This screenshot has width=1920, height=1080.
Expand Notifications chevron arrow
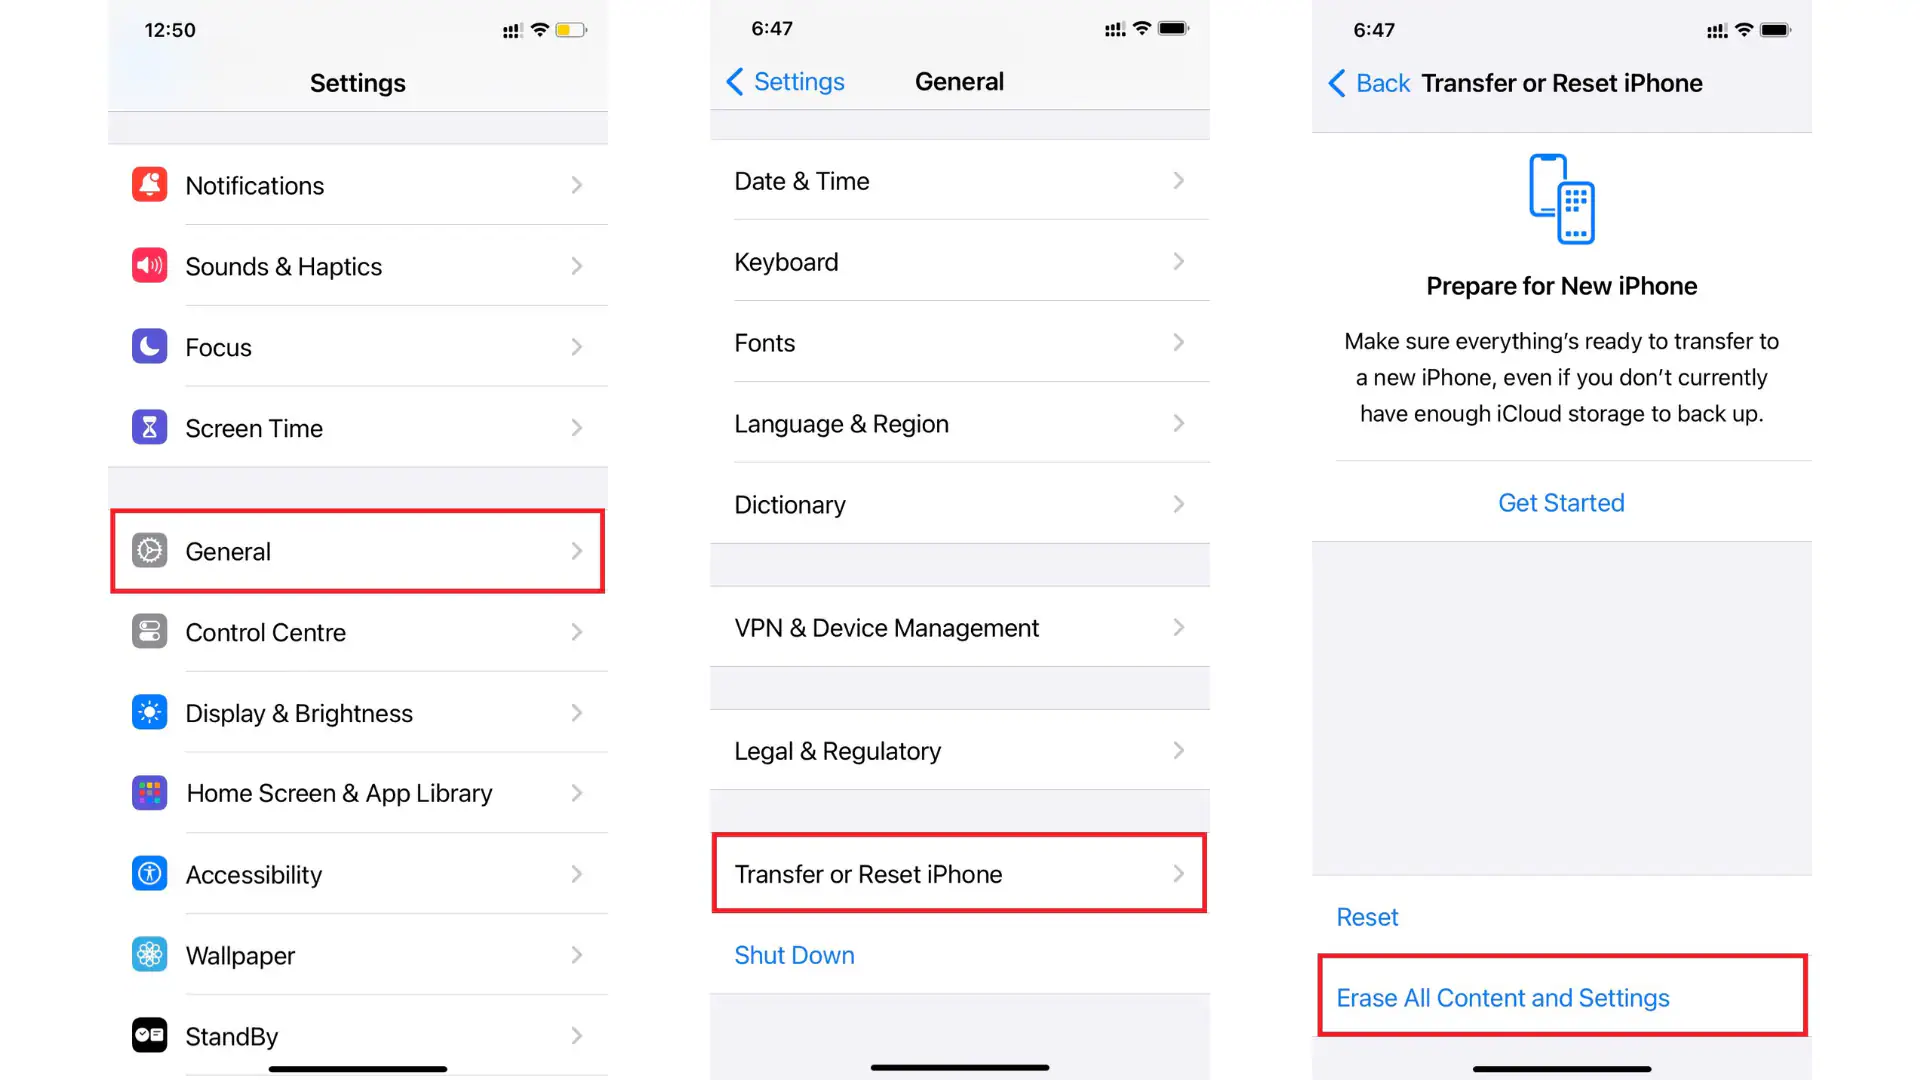576,186
